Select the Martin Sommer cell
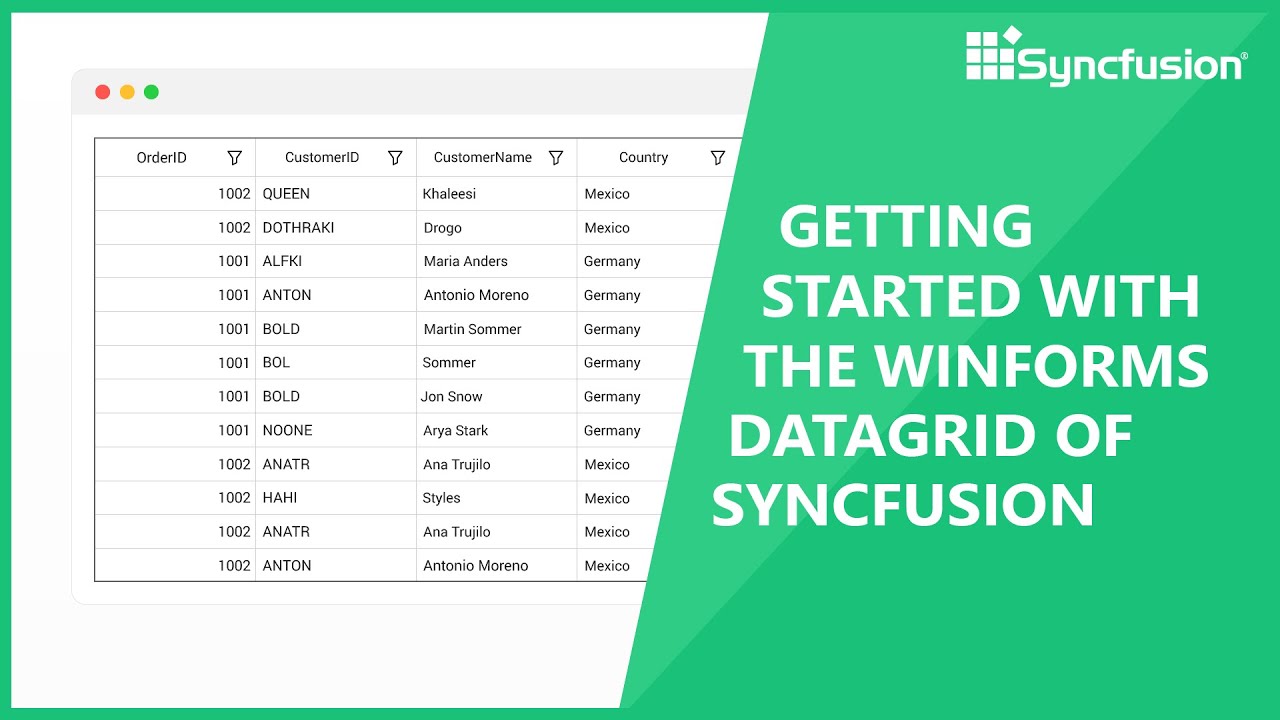The height and width of the screenshot is (720, 1280). pos(497,329)
